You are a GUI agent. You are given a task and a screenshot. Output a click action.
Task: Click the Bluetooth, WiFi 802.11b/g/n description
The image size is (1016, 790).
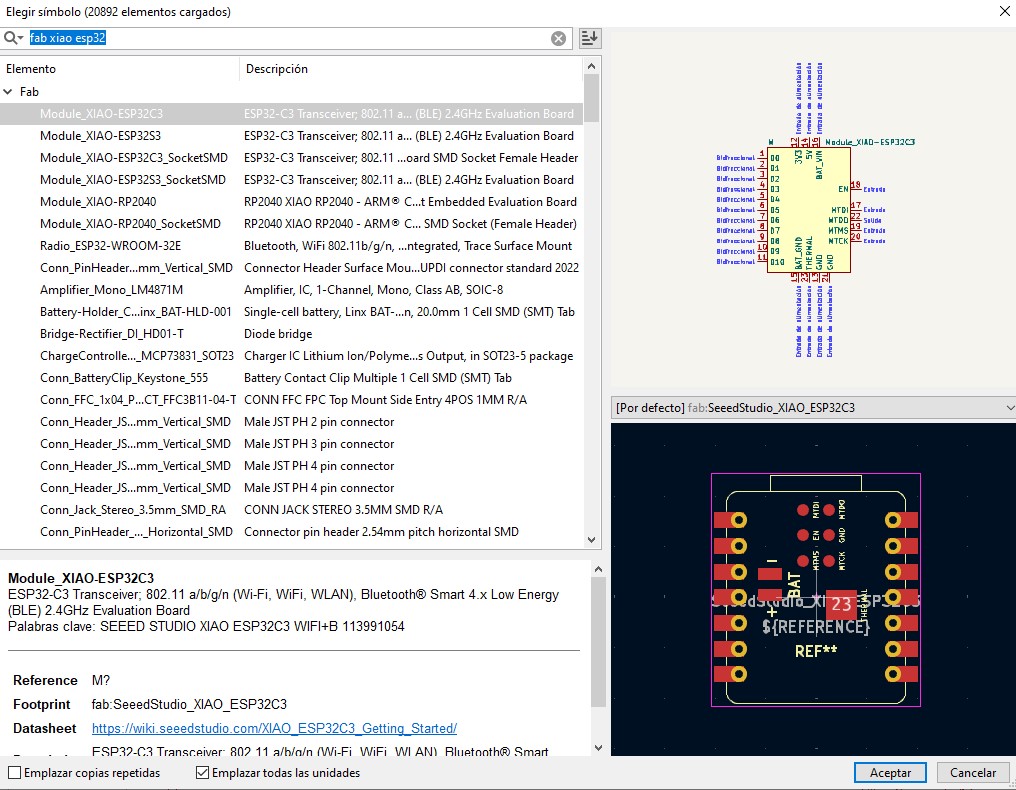(408, 246)
